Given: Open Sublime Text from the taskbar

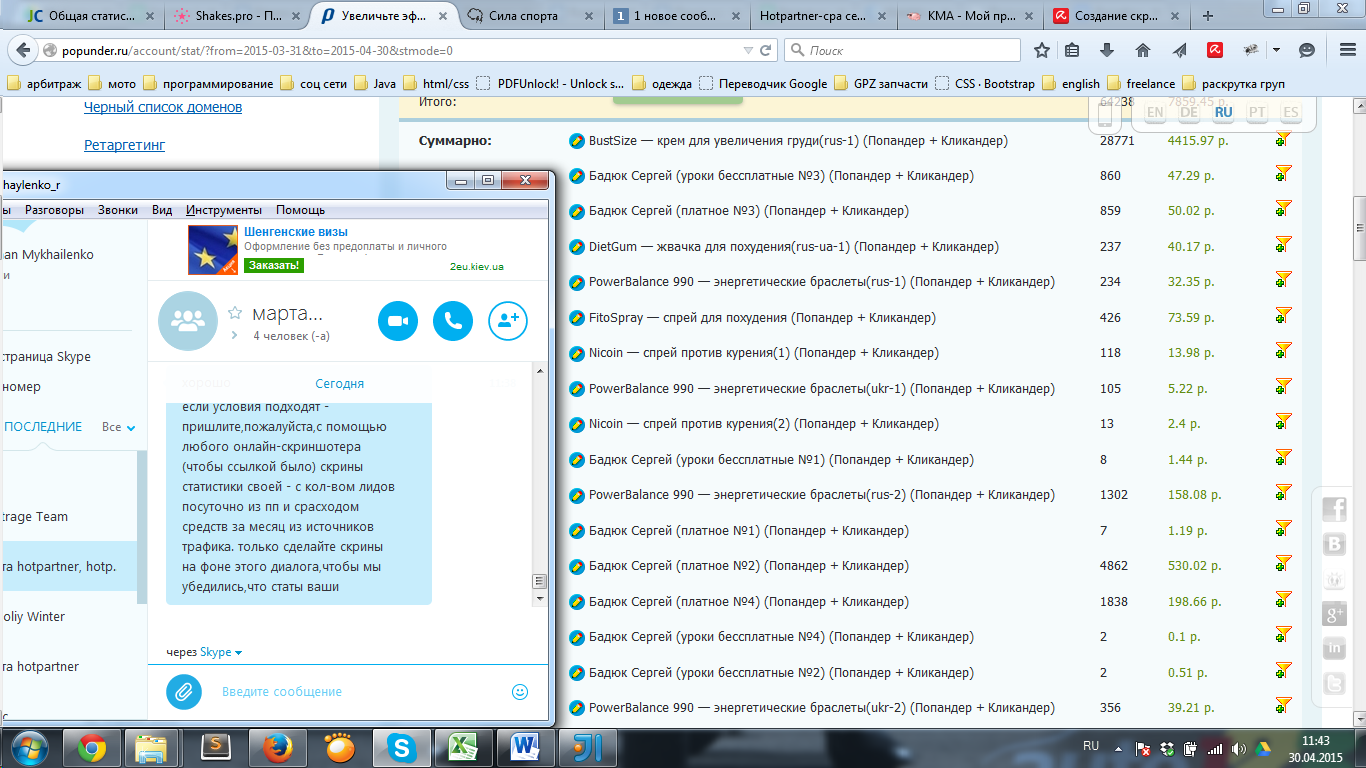Looking at the screenshot, I should [x=217, y=748].
